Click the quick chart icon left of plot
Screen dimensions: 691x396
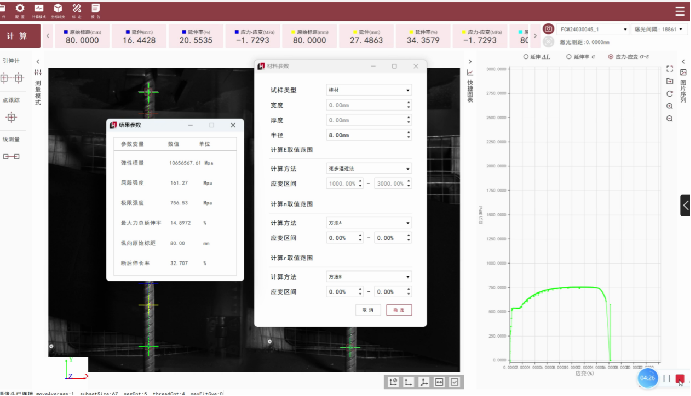(470, 73)
